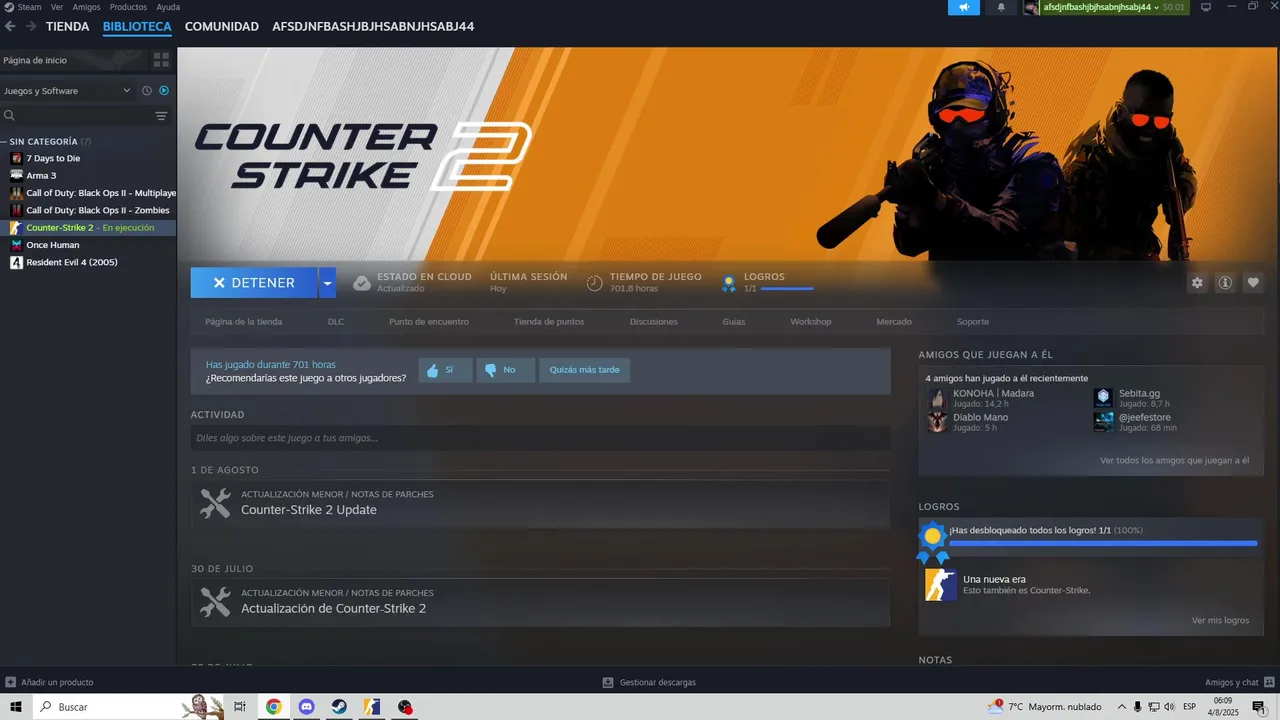
Task: Open Tienda de puntos link
Action: 549,322
